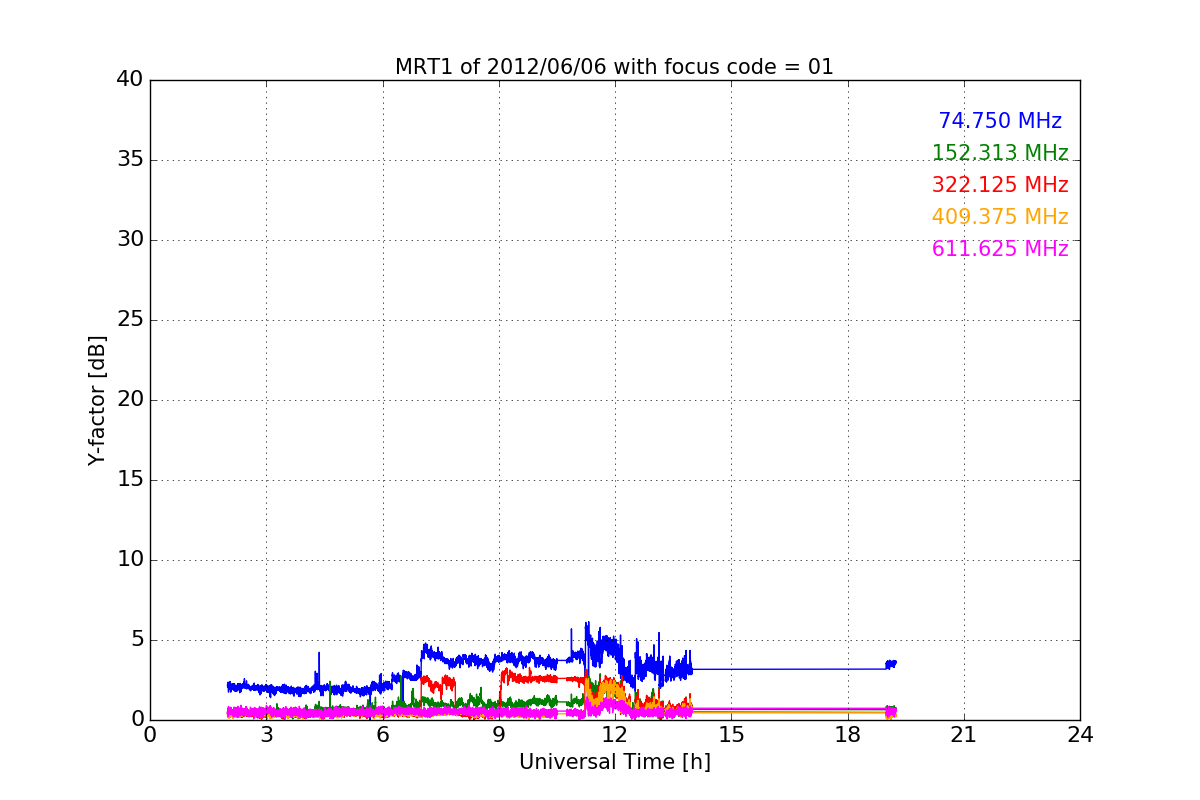The width and height of the screenshot is (1200, 800).
Task: Click the x-axis tick label 18
Action: 848,735
